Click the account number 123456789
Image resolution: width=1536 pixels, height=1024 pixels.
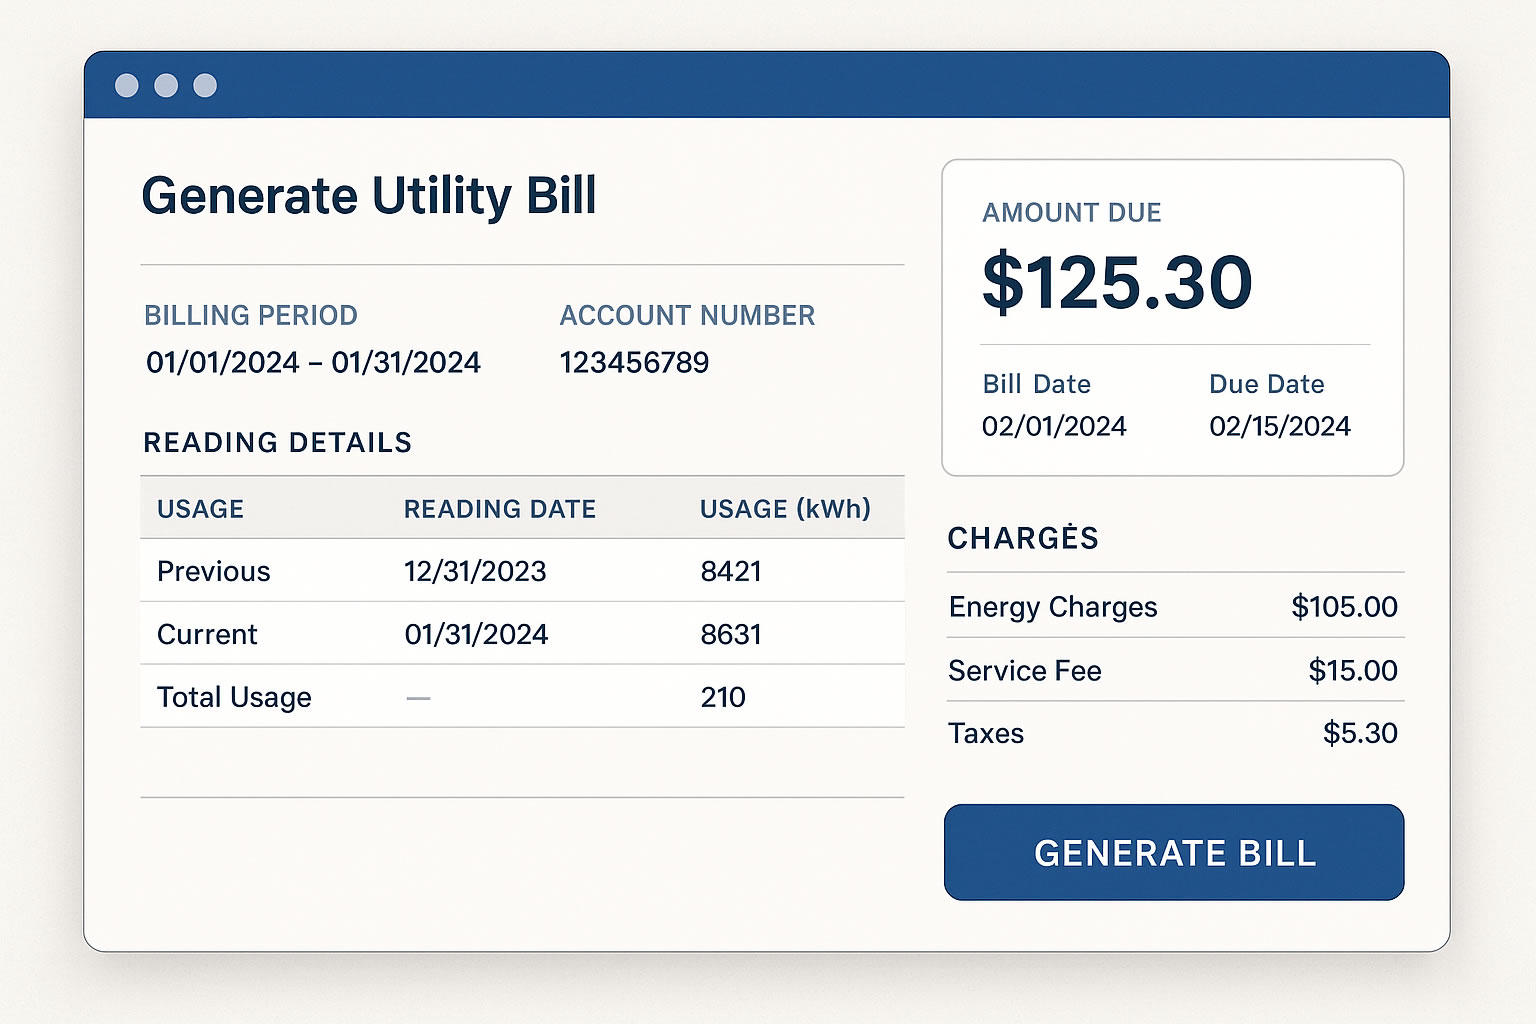635,362
